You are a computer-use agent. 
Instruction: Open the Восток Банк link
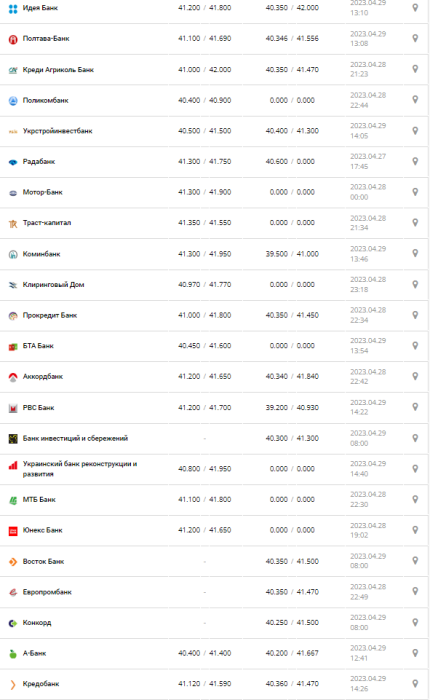(x=43, y=561)
